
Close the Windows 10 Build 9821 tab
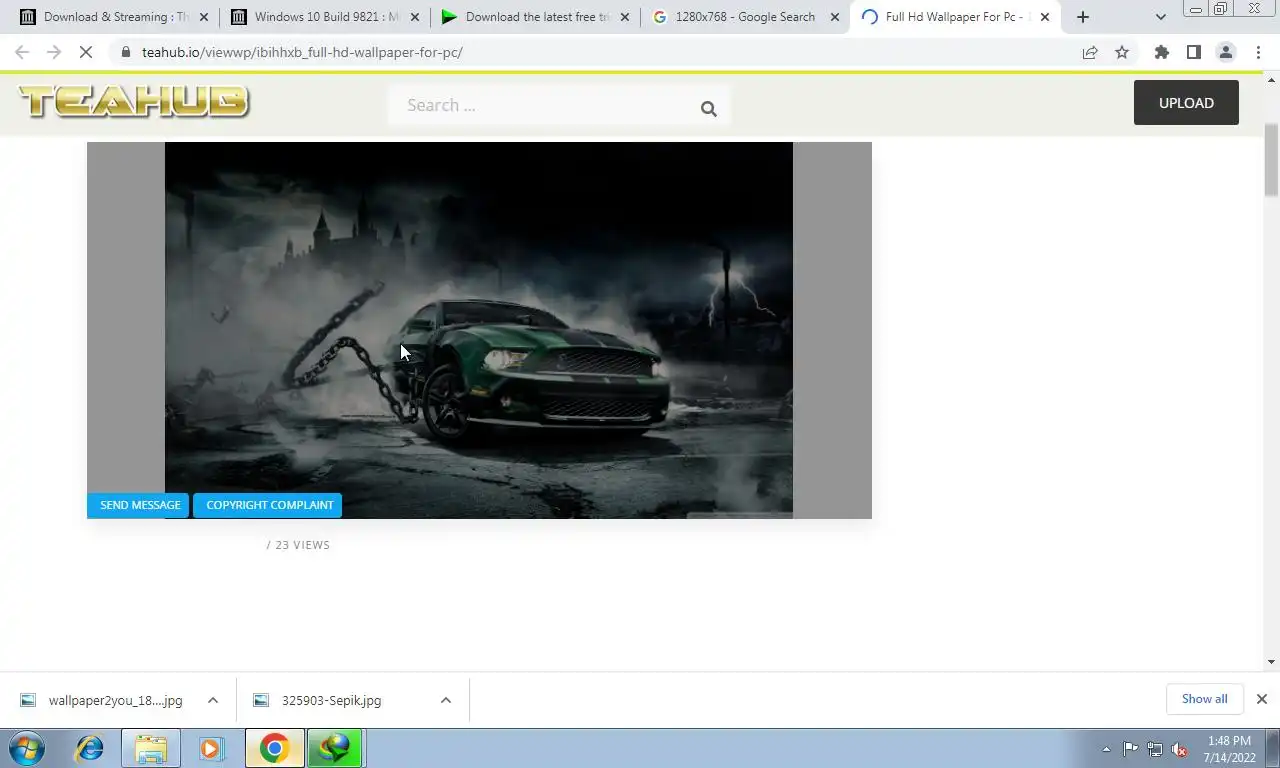coord(415,17)
